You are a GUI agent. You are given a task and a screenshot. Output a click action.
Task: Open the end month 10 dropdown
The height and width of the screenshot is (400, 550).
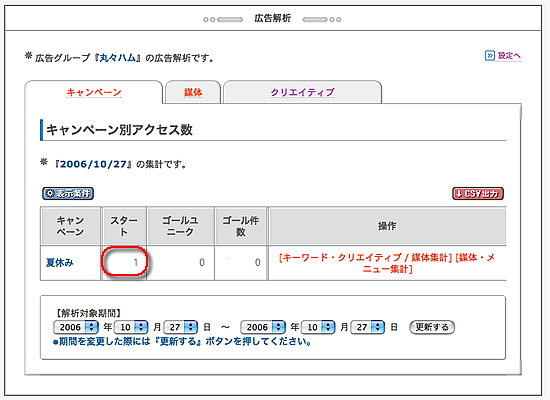pyautogui.click(x=318, y=327)
